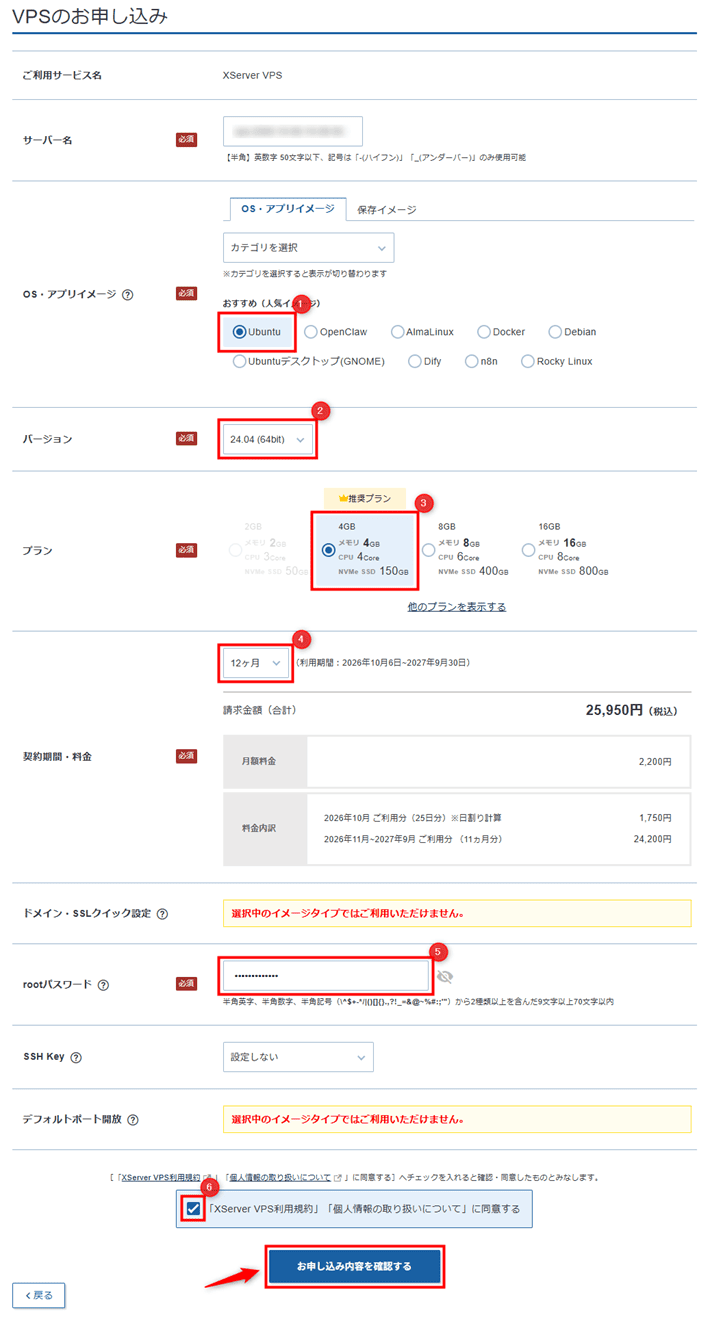Pick Rocky Linux as the OS
The height and width of the screenshot is (1317, 710).
[528, 362]
